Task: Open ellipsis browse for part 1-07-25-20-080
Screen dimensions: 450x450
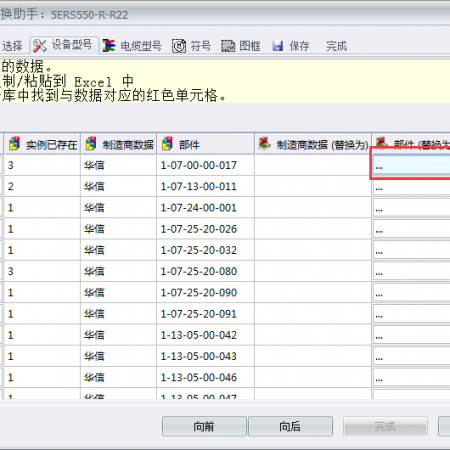Action: click(379, 272)
